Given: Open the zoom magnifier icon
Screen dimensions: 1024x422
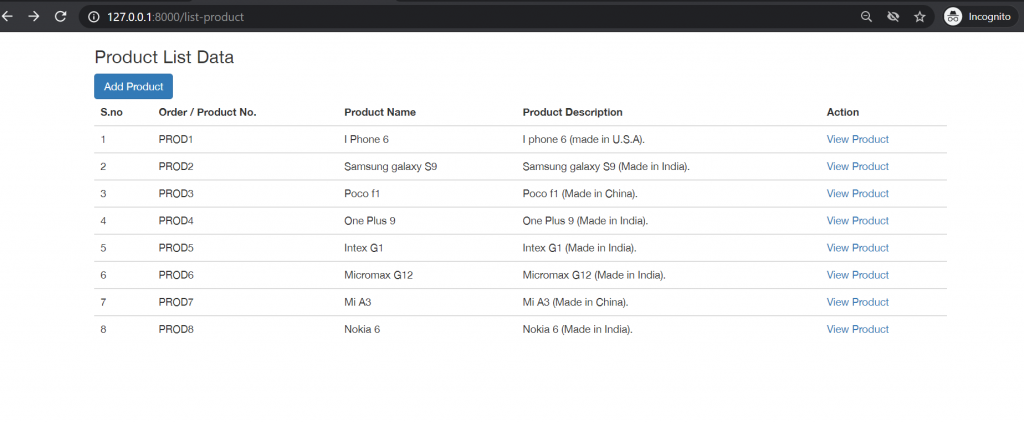Looking at the screenshot, I should tap(866, 17).
